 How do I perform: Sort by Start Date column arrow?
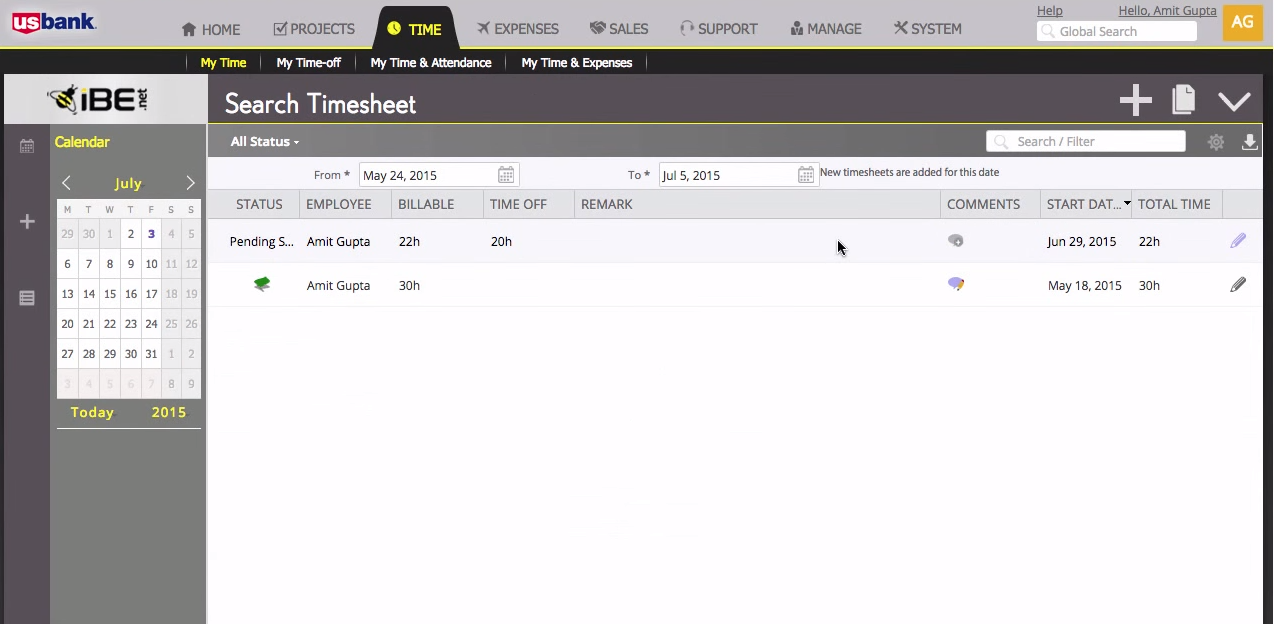1127,204
